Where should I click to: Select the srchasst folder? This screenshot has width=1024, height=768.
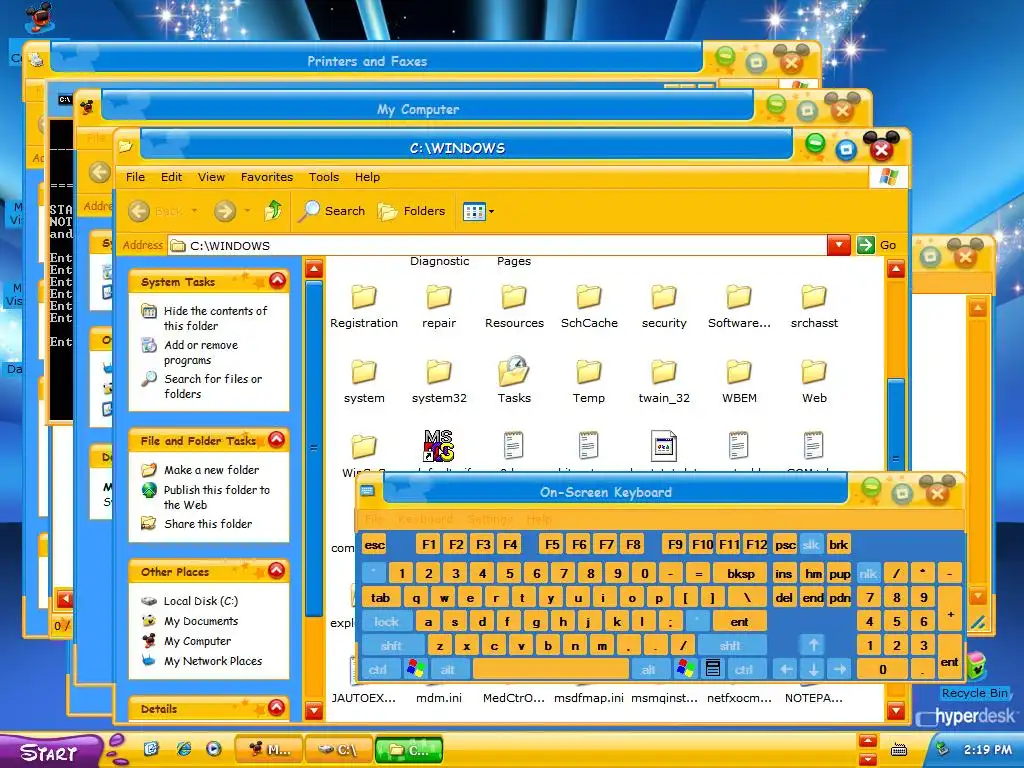pyautogui.click(x=814, y=305)
